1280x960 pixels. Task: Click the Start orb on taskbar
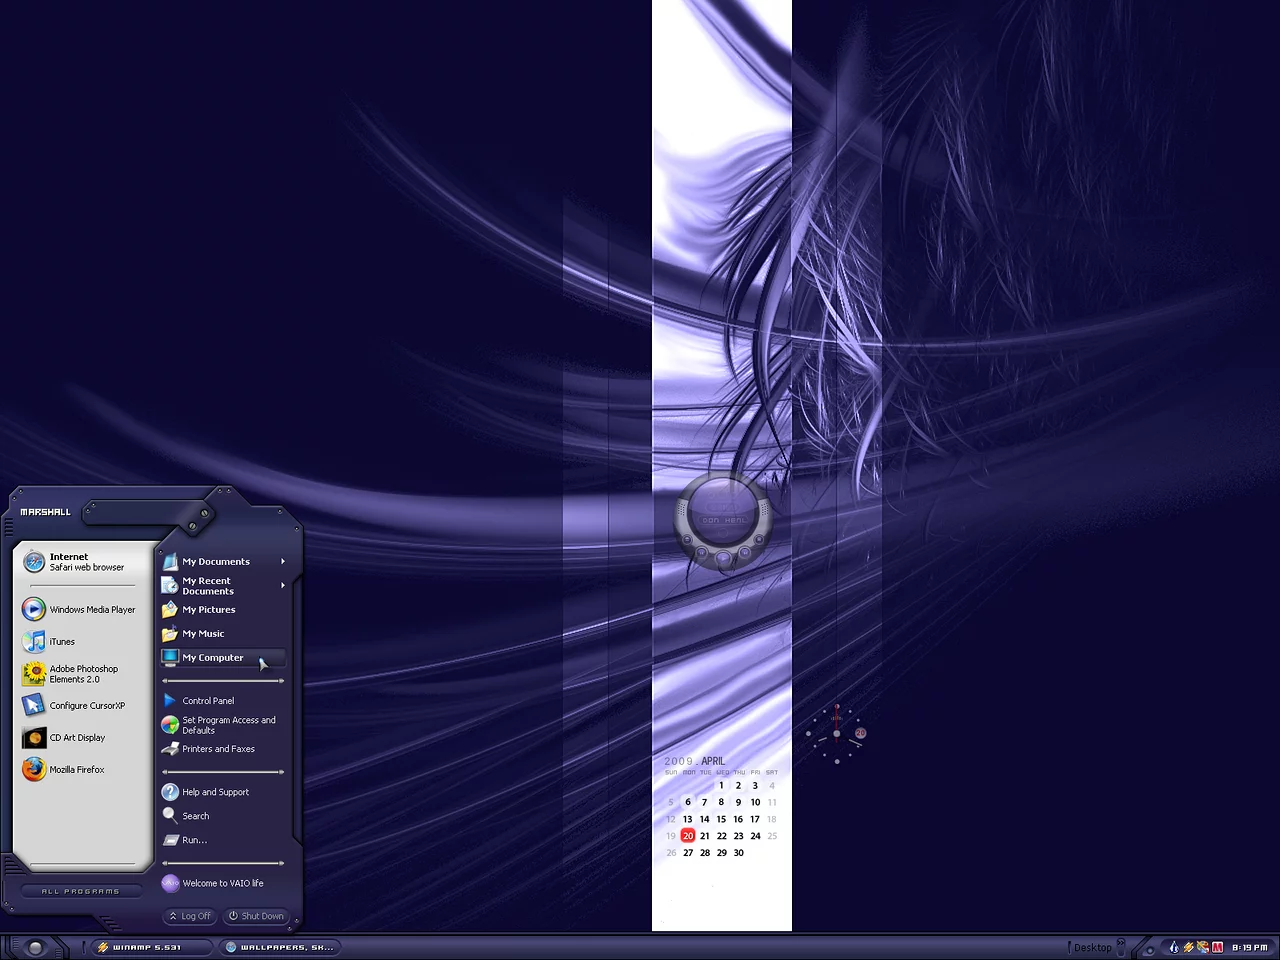coord(35,947)
